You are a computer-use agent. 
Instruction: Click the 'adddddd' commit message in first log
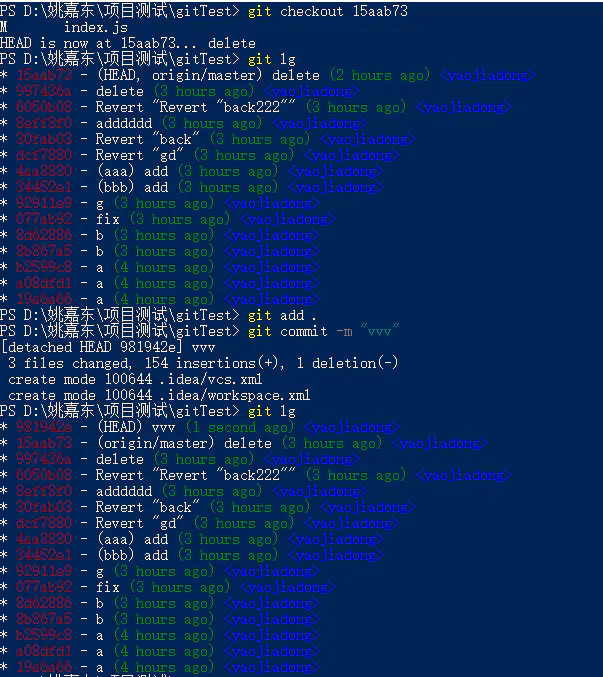click(x=123, y=123)
